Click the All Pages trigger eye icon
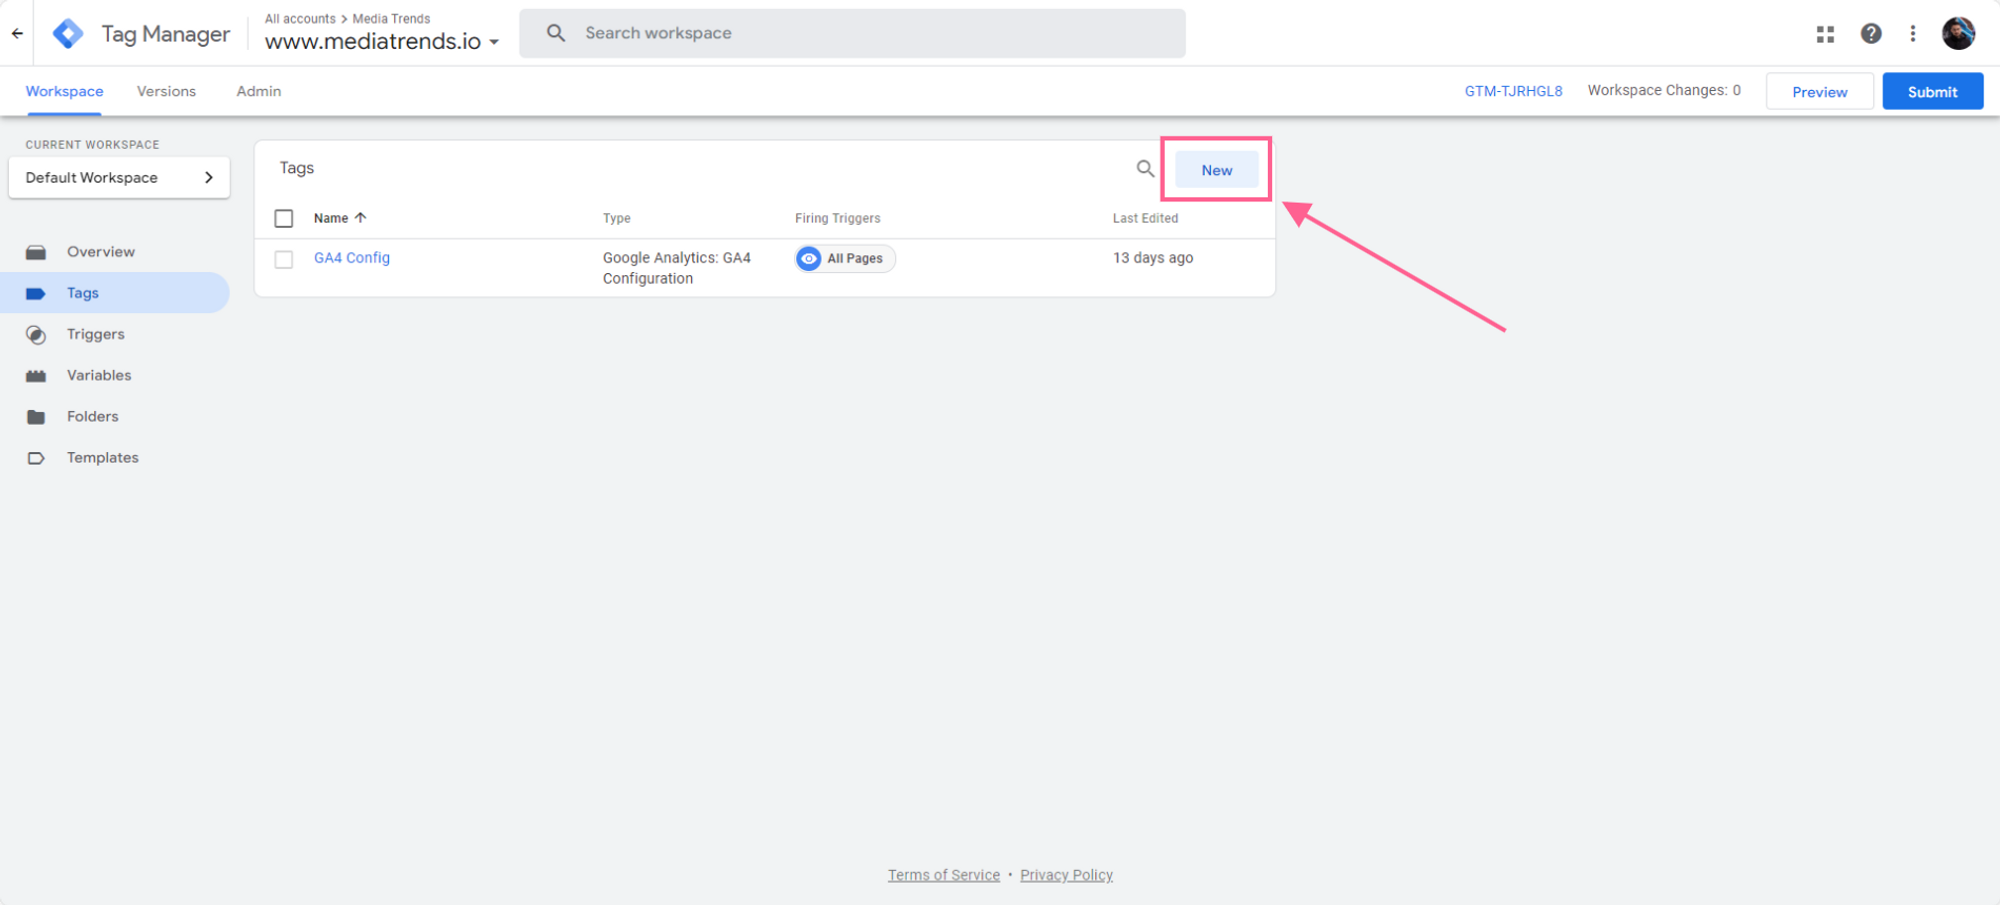Viewport: 2000px width, 905px height. [809, 259]
